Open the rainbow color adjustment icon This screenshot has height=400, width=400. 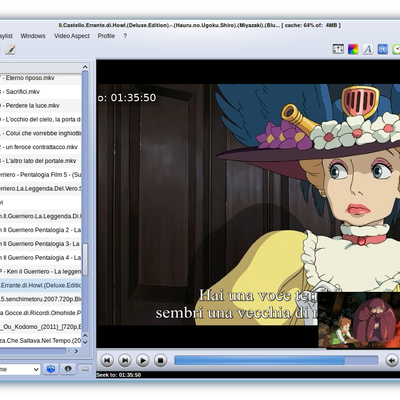click(353, 49)
